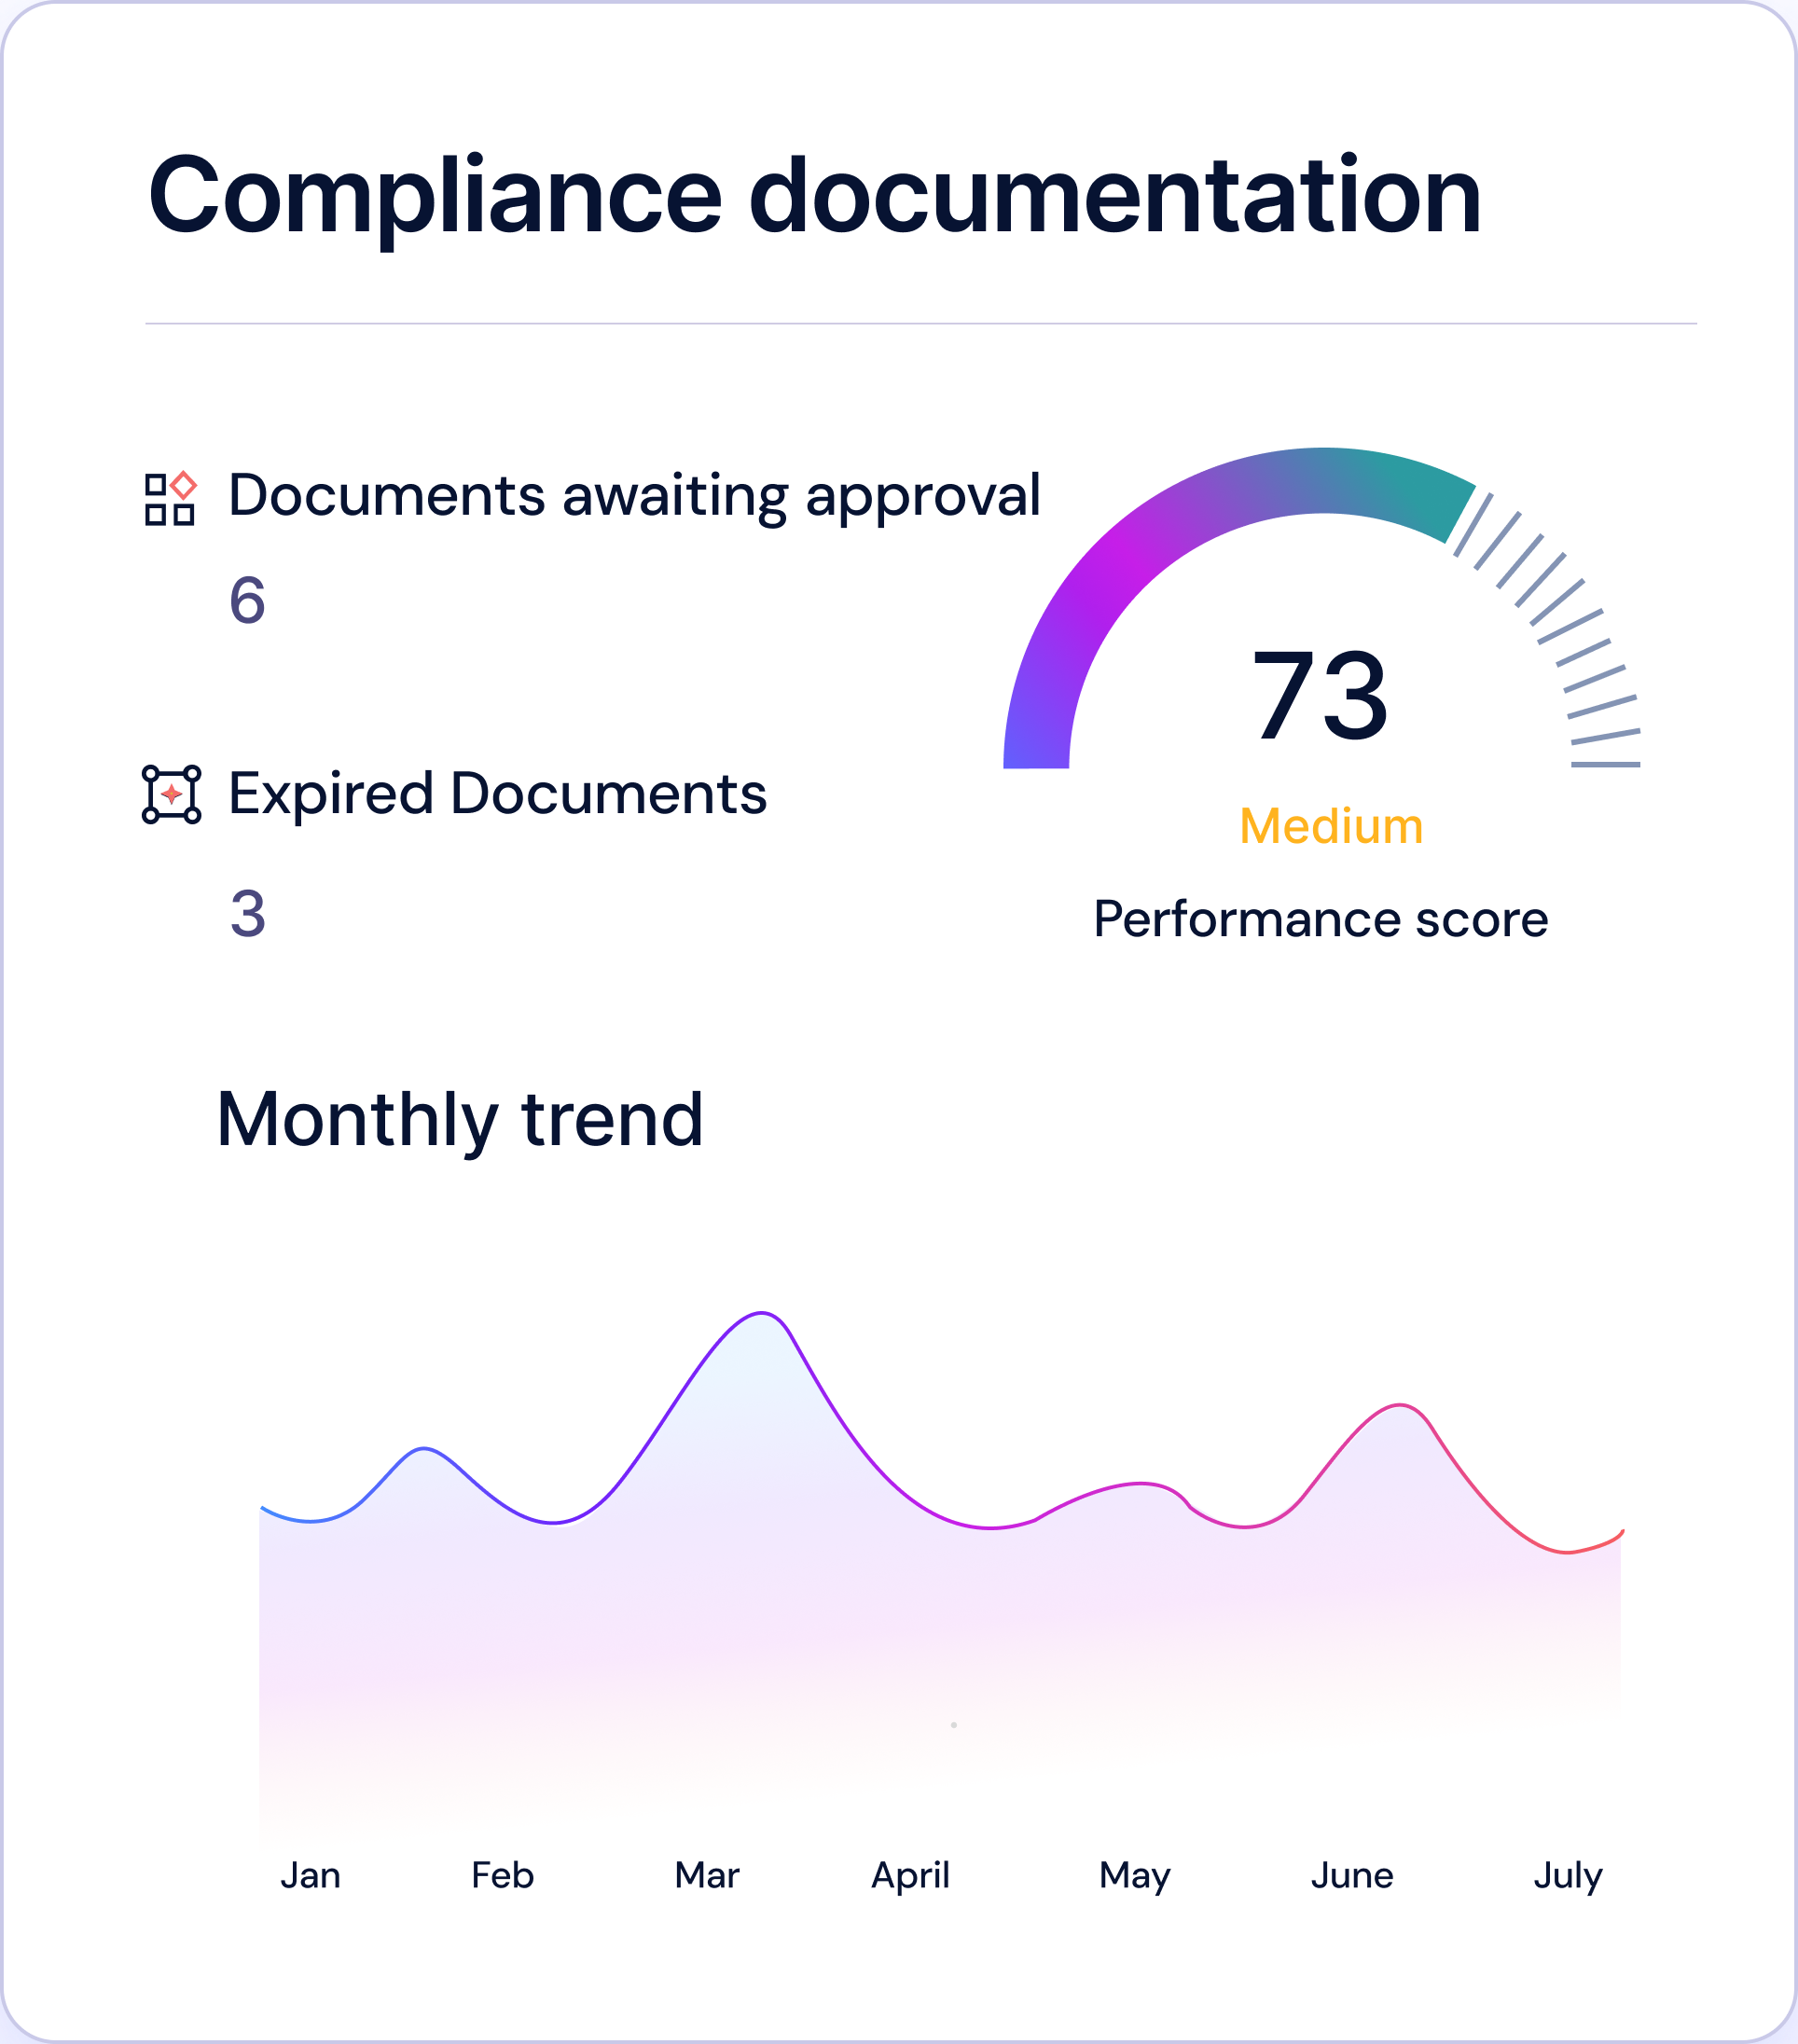Click the score value 73

[x=1320, y=696]
